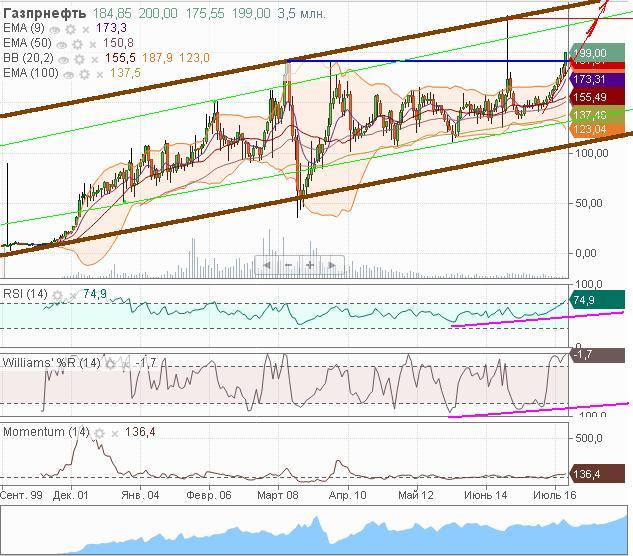The height and width of the screenshot is (556, 633).
Task: Move chart right with the right arrow button
Action: point(332,265)
